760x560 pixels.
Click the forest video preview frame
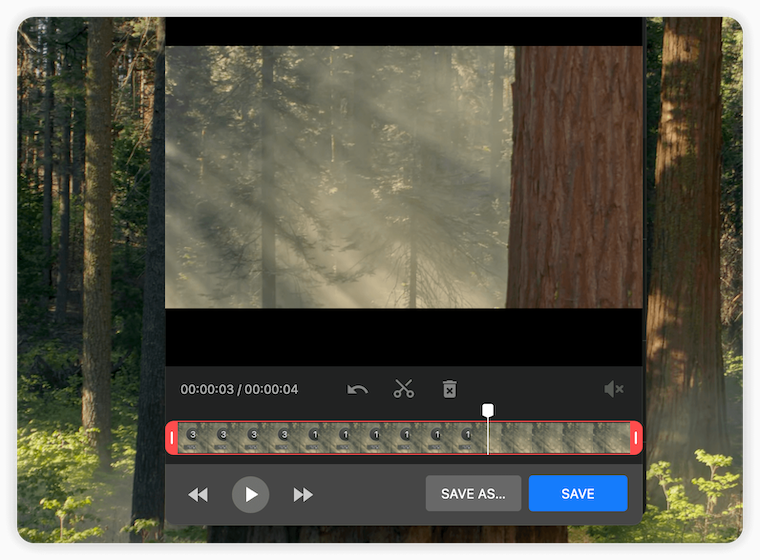pyautogui.click(x=404, y=177)
